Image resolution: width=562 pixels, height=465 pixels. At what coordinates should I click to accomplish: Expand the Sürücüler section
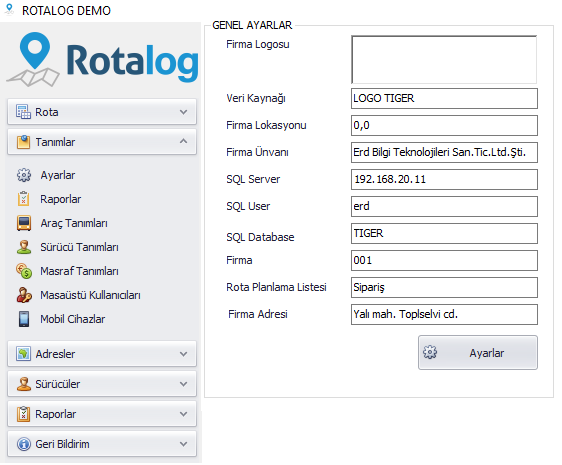pos(102,384)
